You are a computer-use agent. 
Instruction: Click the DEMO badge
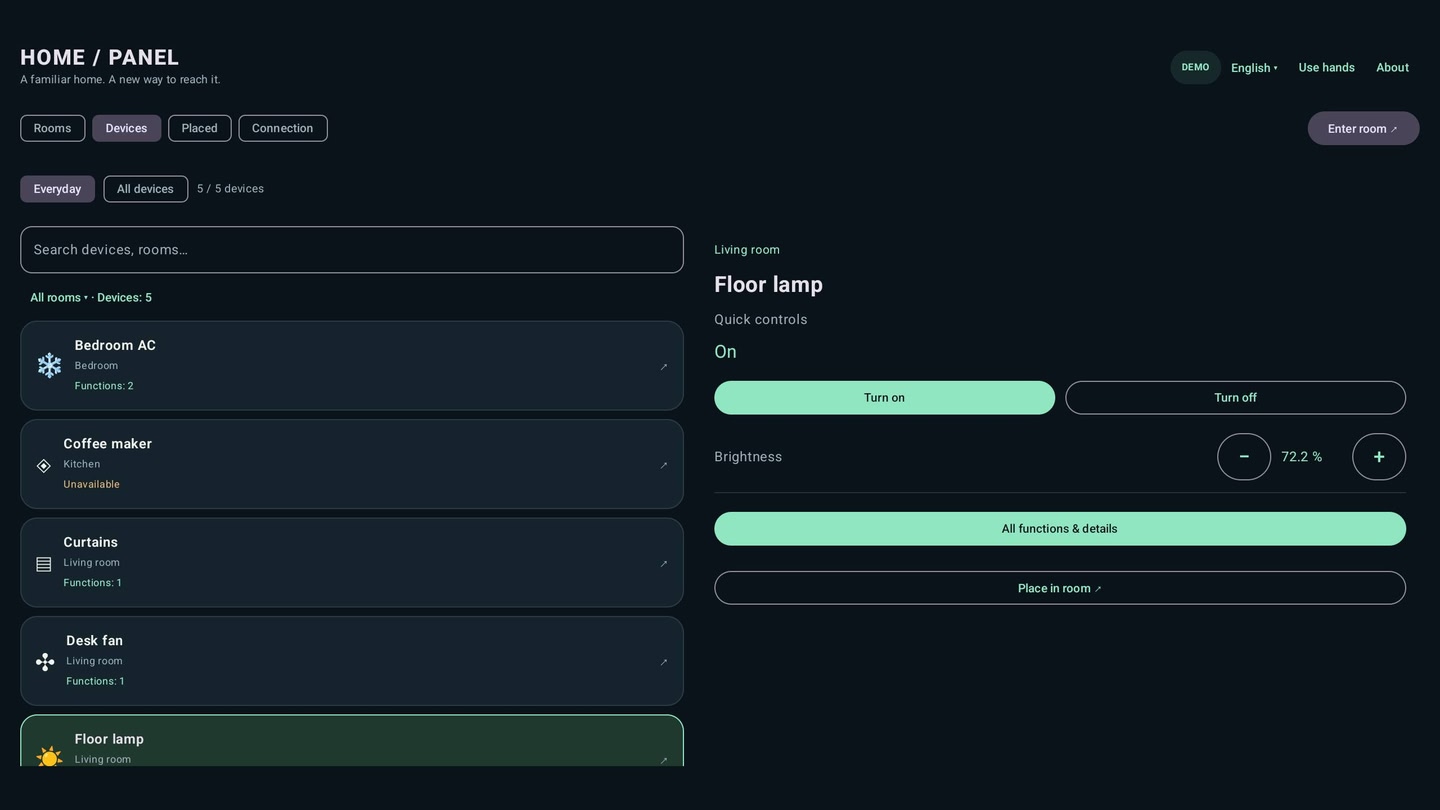coord(1195,68)
